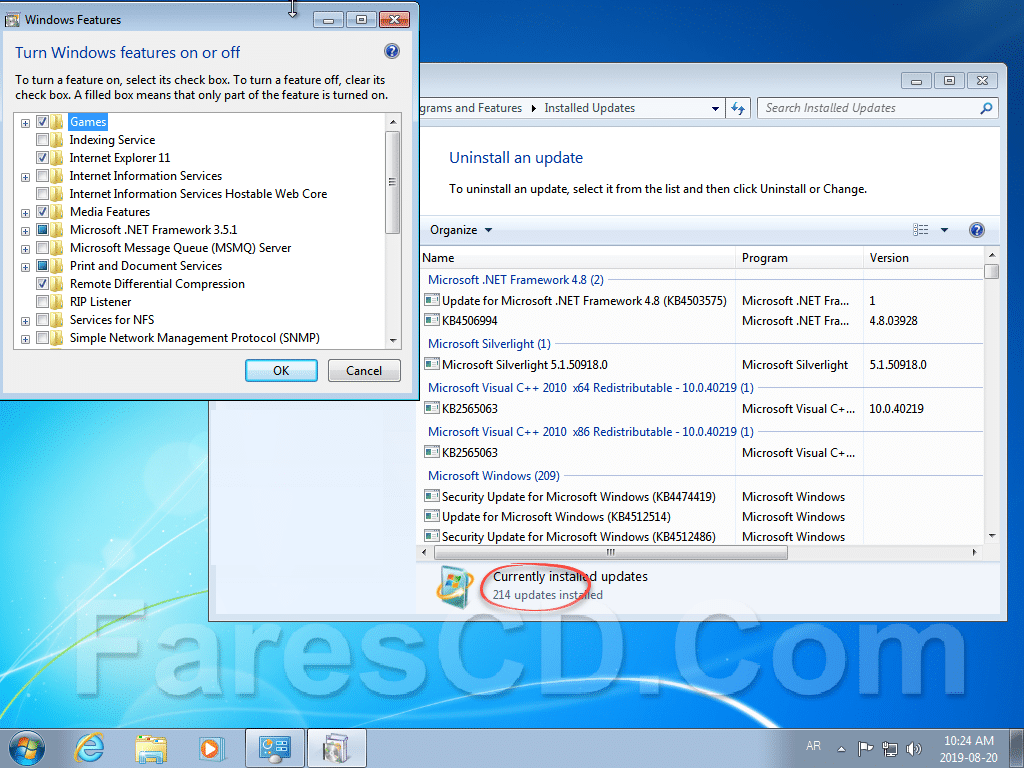Image resolution: width=1024 pixels, height=768 pixels.
Task: Enable the RIP Listener checkbox
Action: pyautogui.click(x=42, y=302)
